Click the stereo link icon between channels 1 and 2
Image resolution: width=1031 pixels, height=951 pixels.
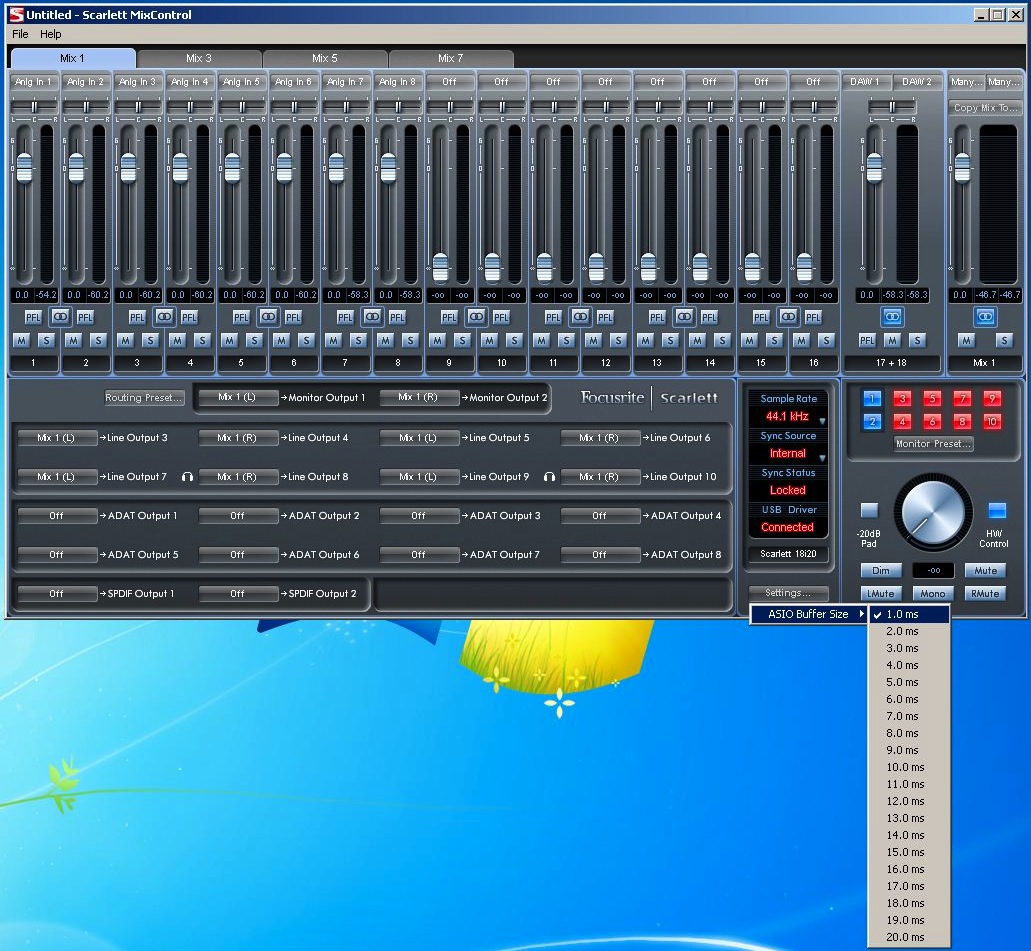(60, 316)
